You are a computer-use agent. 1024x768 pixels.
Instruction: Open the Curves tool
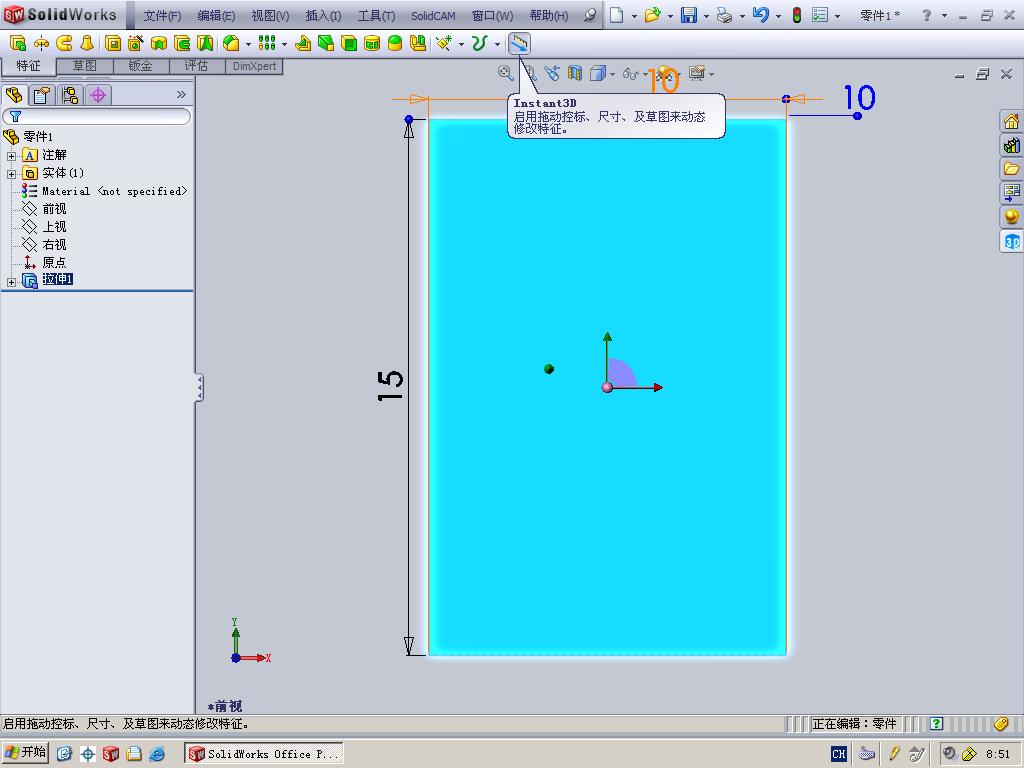pos(480,43)
